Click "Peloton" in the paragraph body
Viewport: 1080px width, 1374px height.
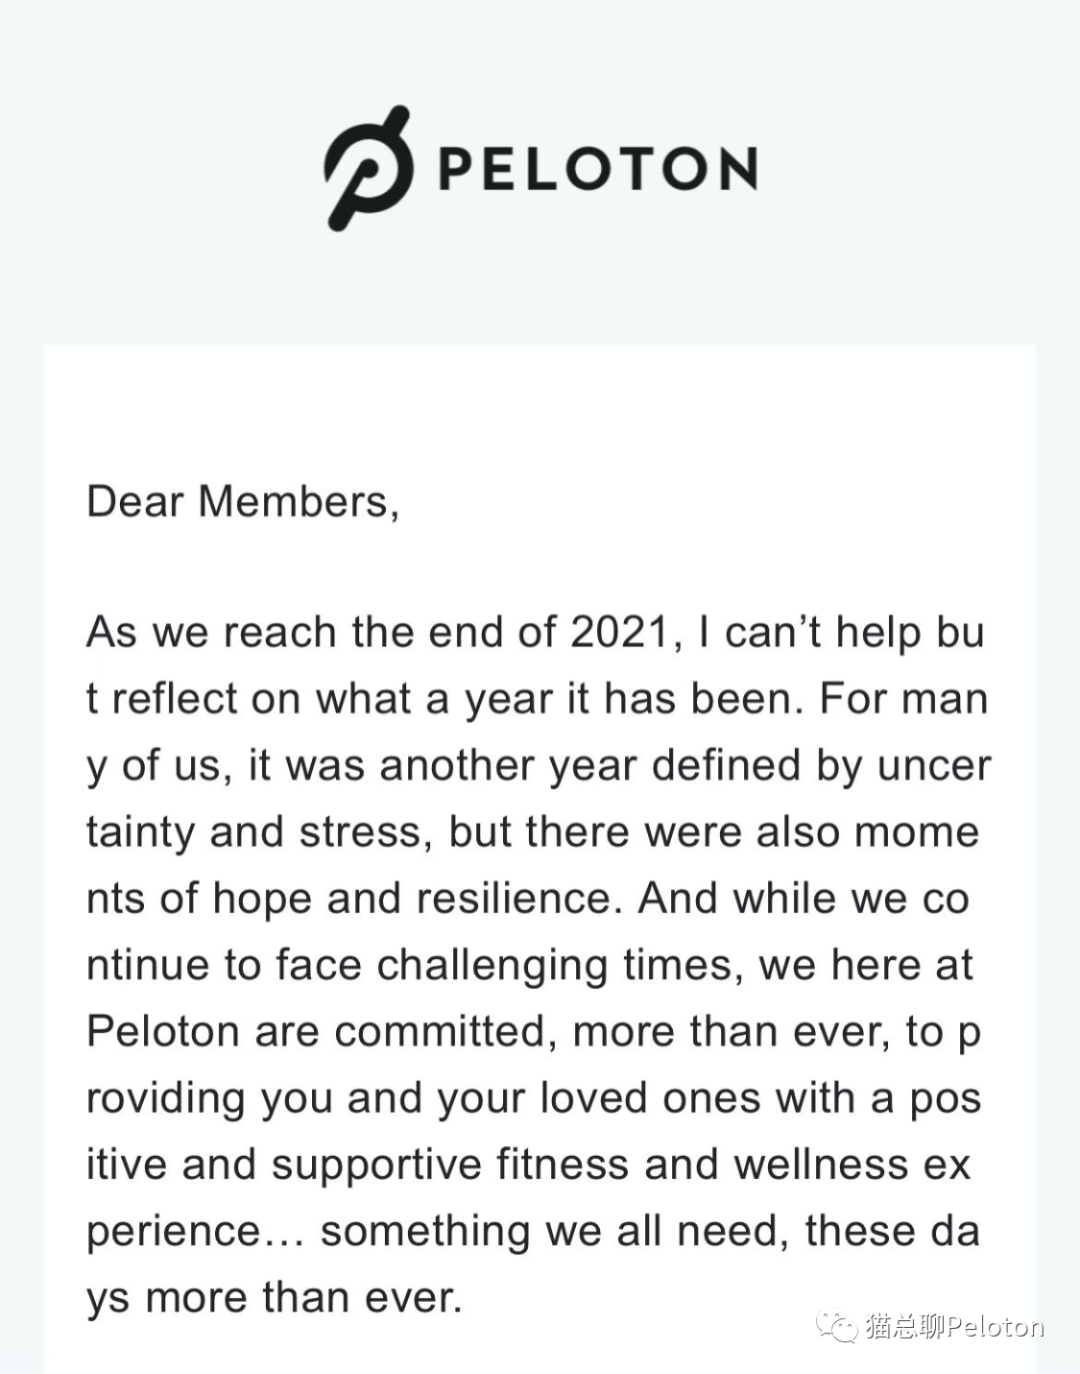tap(163, 1031)
